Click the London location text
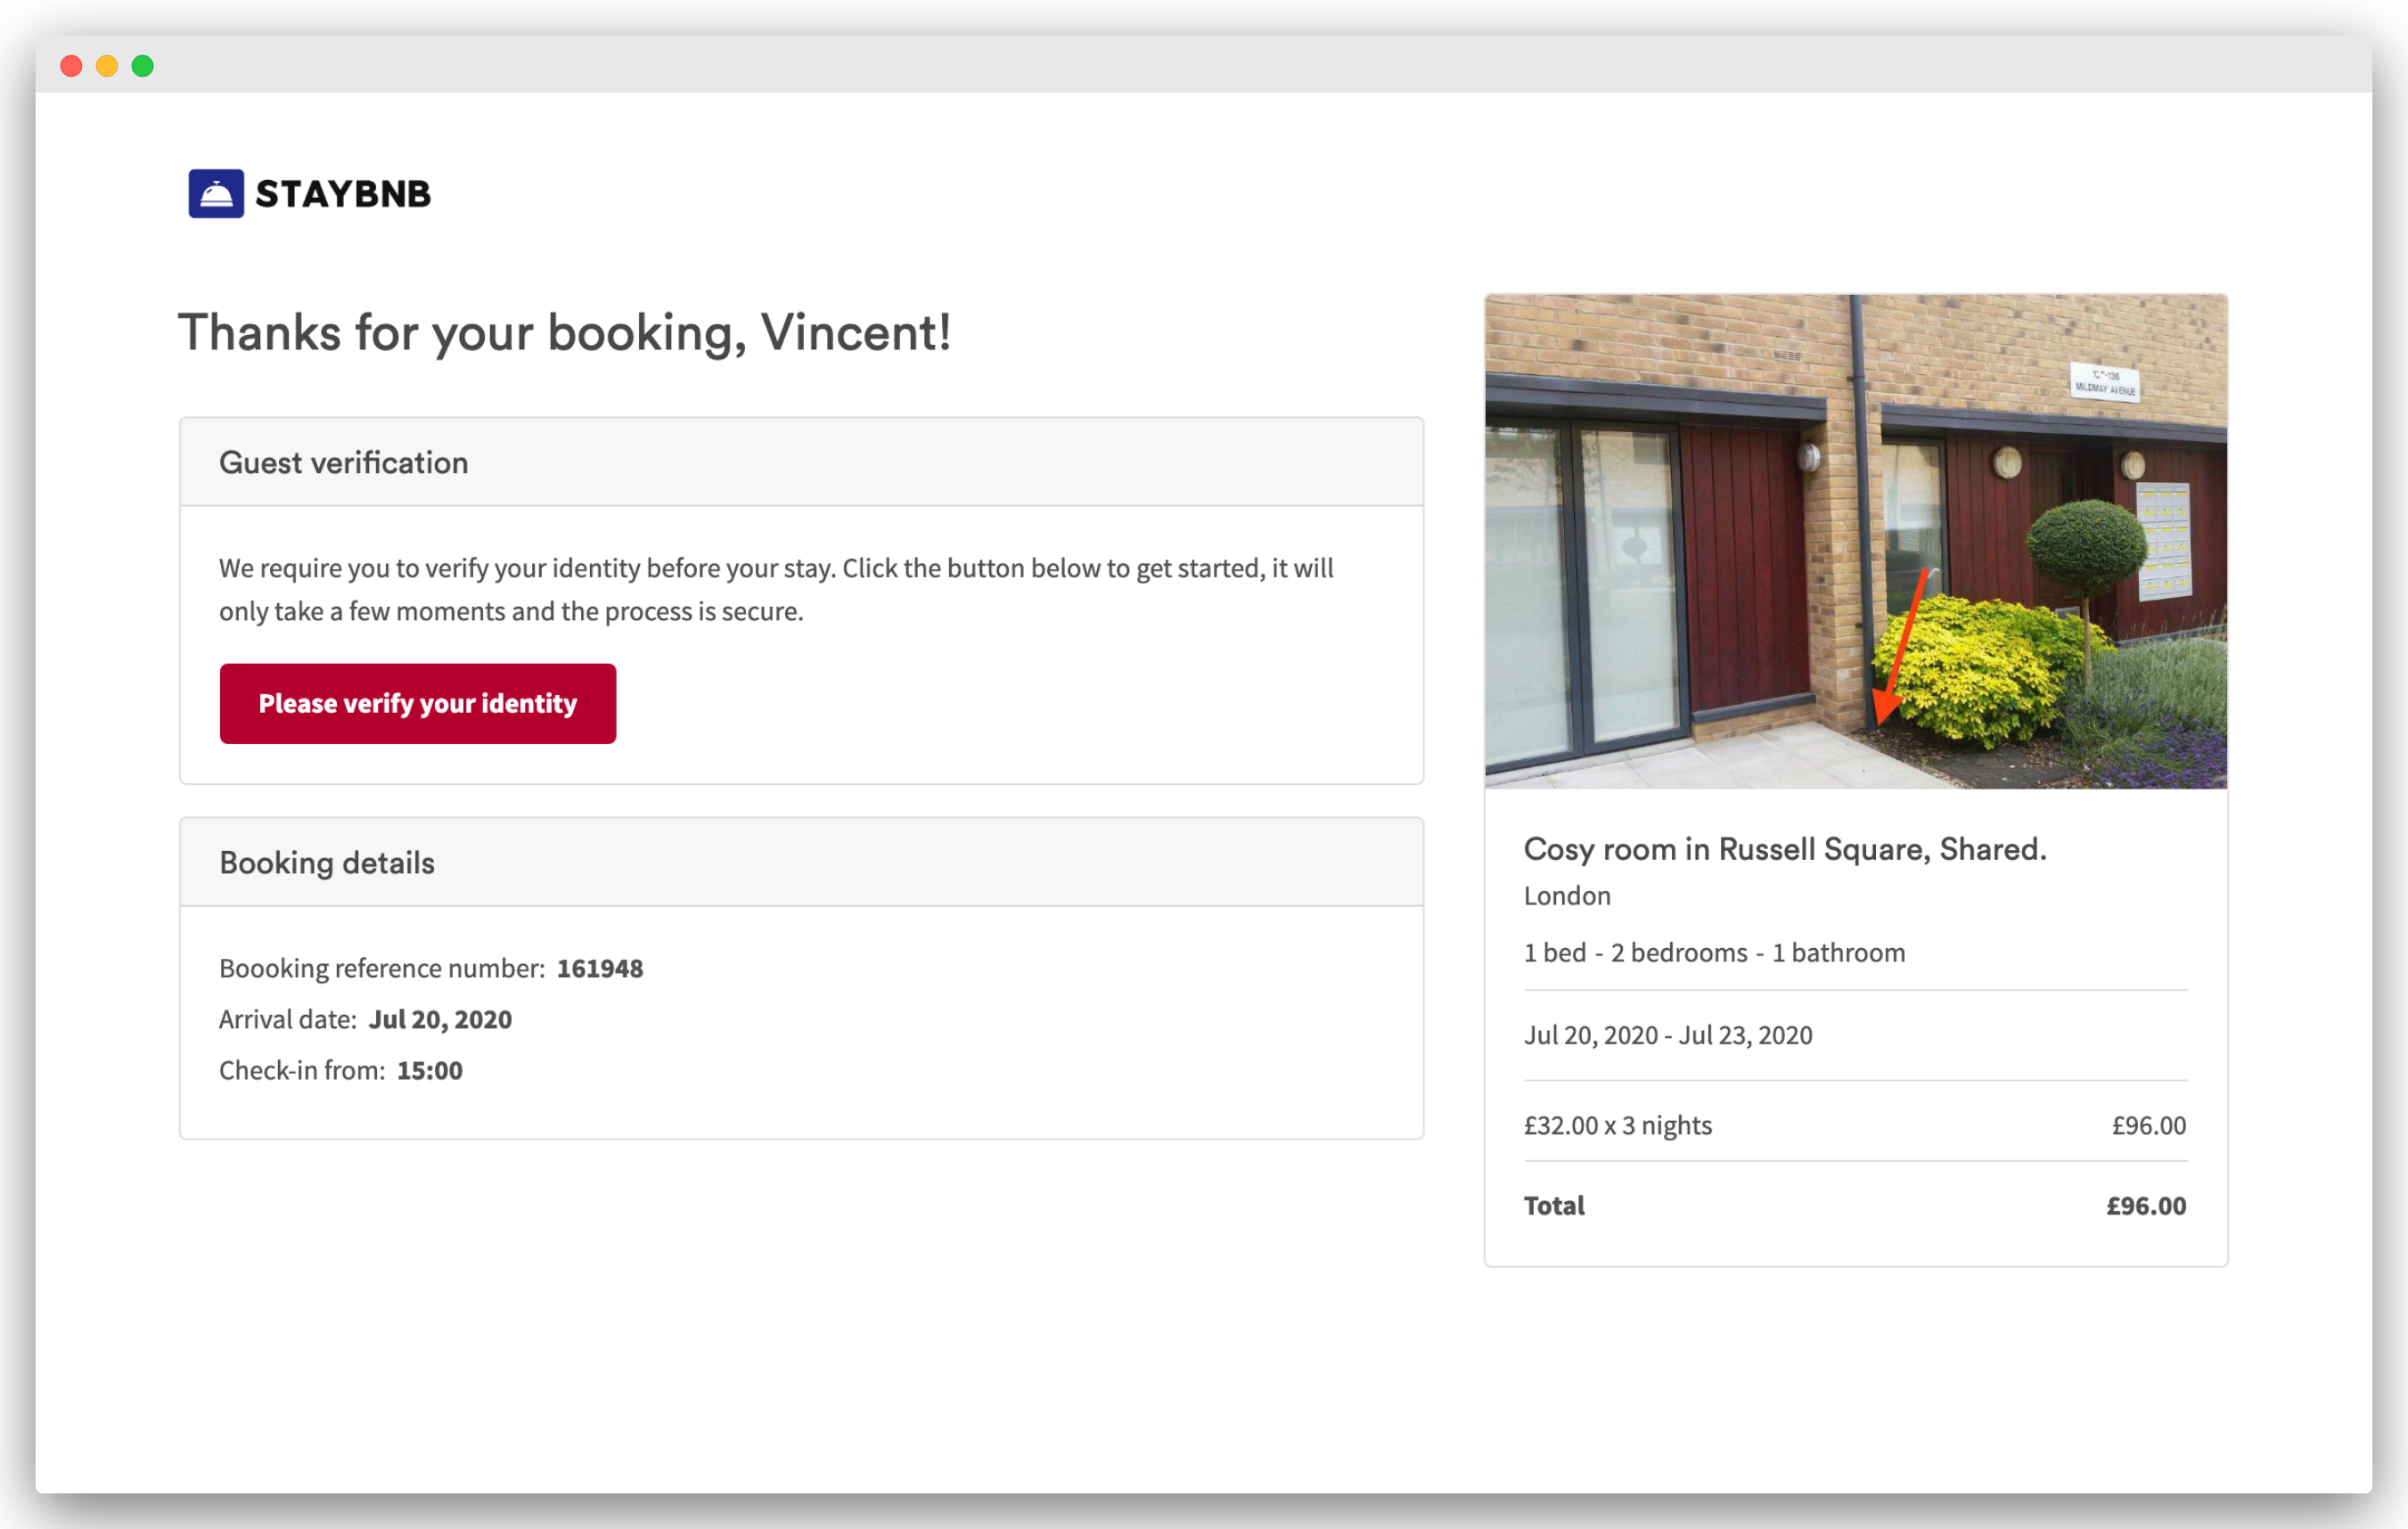The width and height of the screenshot is (2408, 1529). [1567, 896]
